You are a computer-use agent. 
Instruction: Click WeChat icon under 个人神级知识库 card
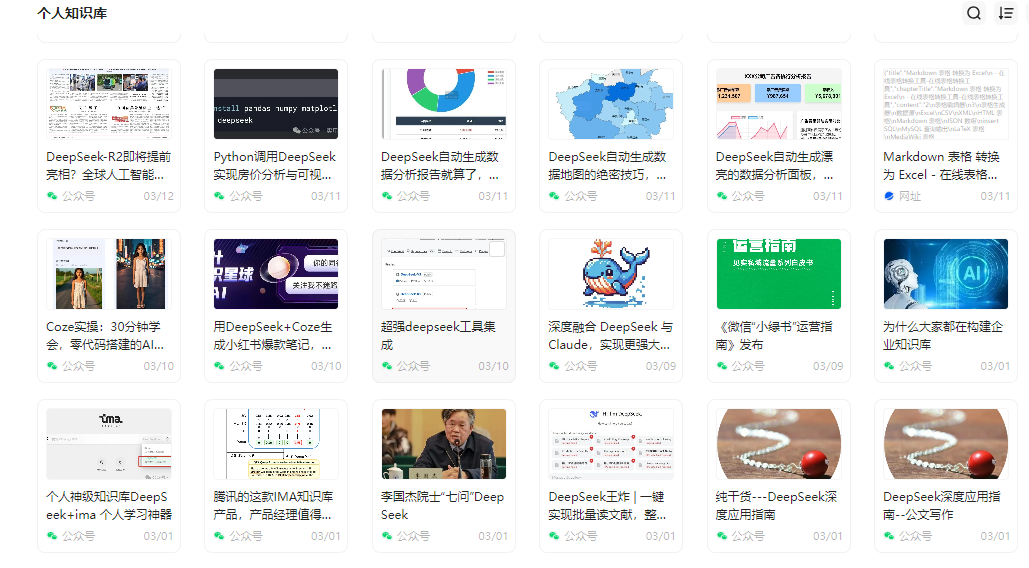(x=52, y=535)
